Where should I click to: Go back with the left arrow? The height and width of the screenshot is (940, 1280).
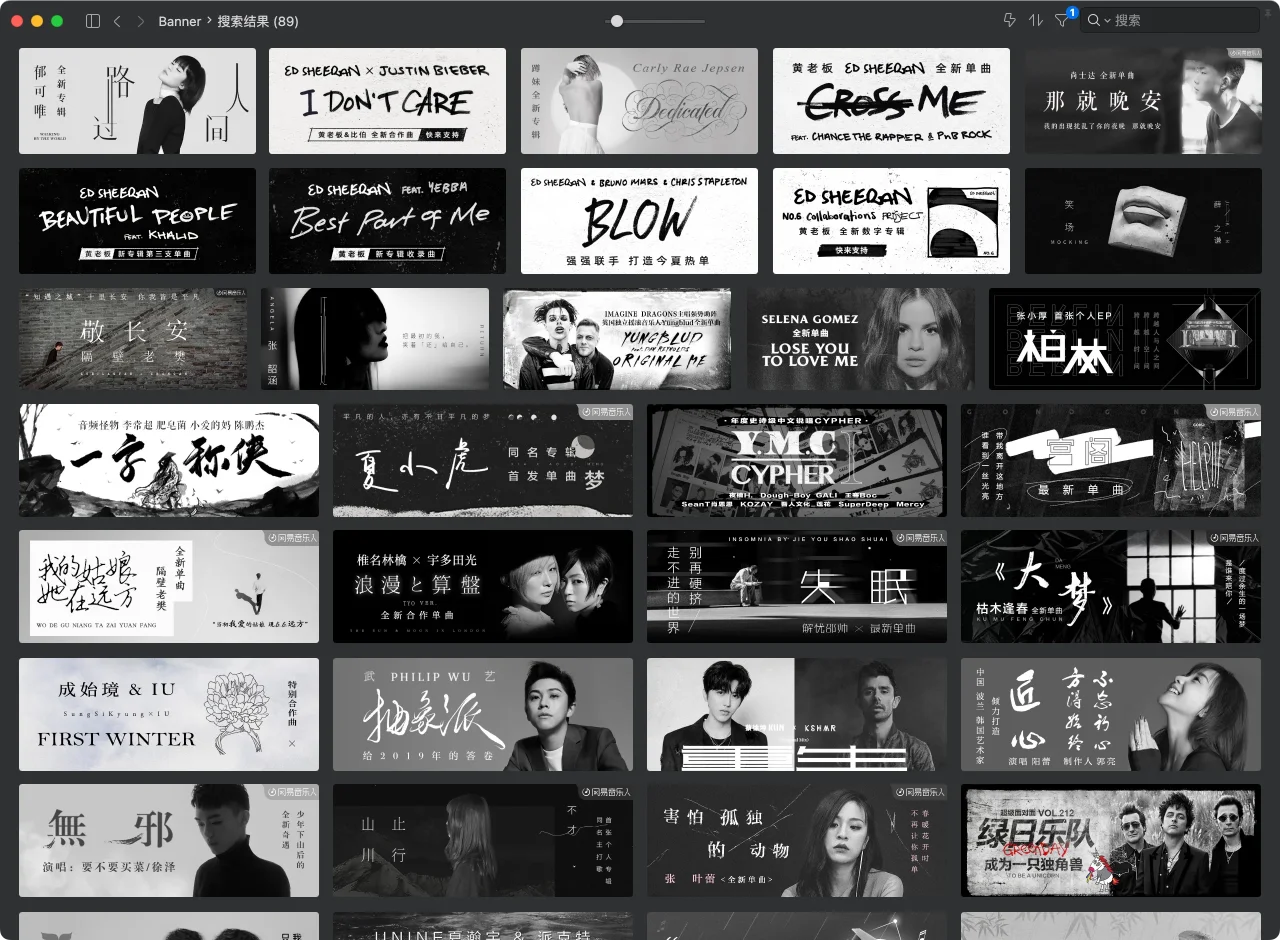click(117, 21)
